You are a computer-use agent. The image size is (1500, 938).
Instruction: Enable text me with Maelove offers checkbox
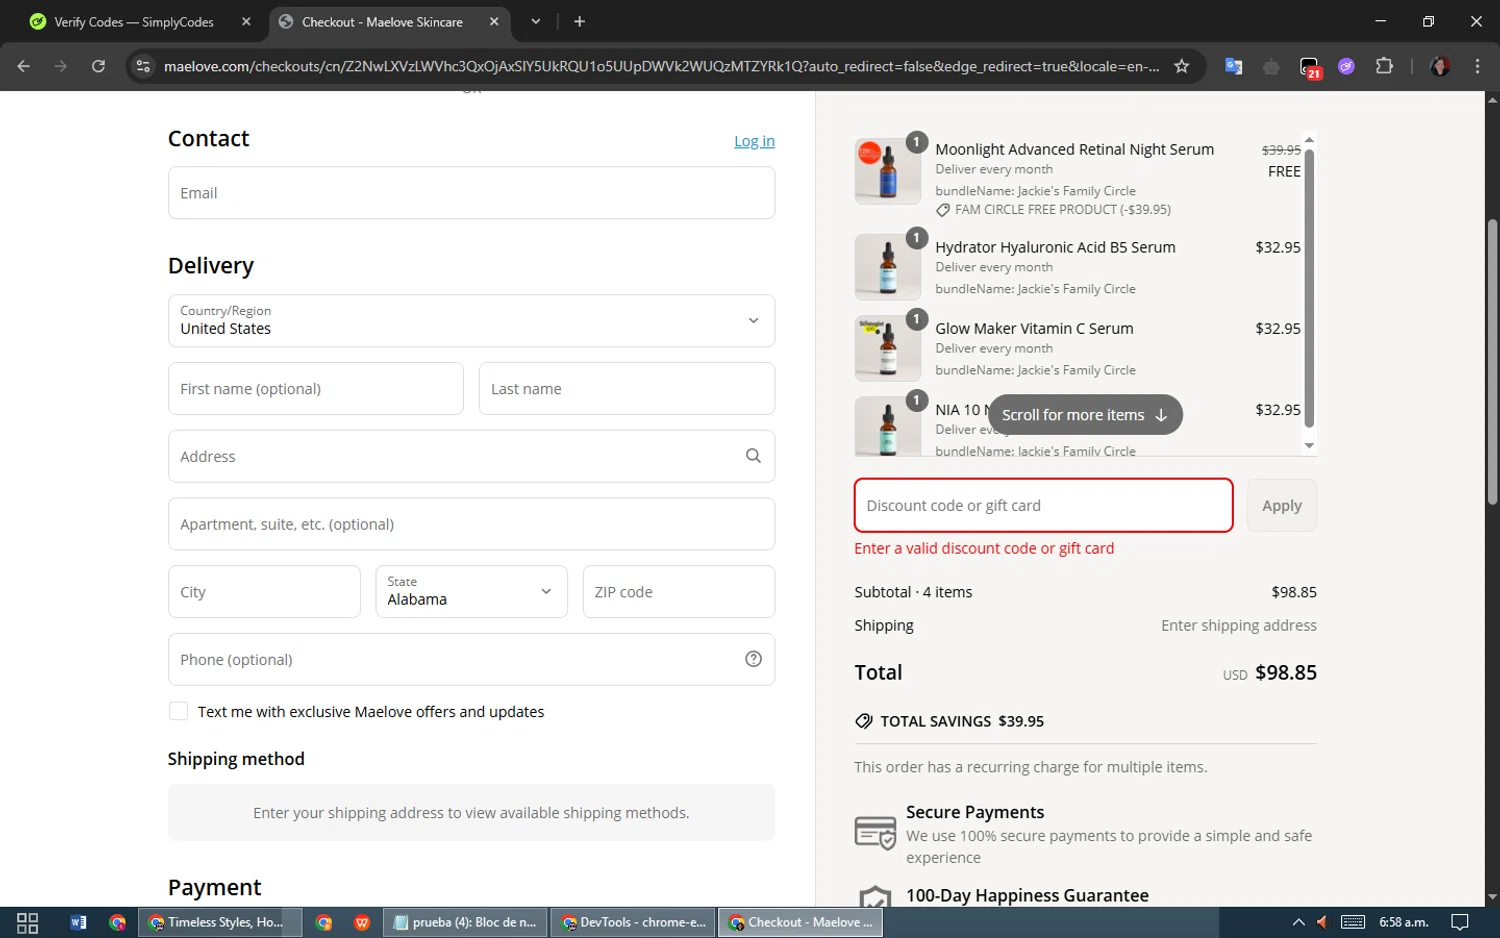click(x=178, y=711)
